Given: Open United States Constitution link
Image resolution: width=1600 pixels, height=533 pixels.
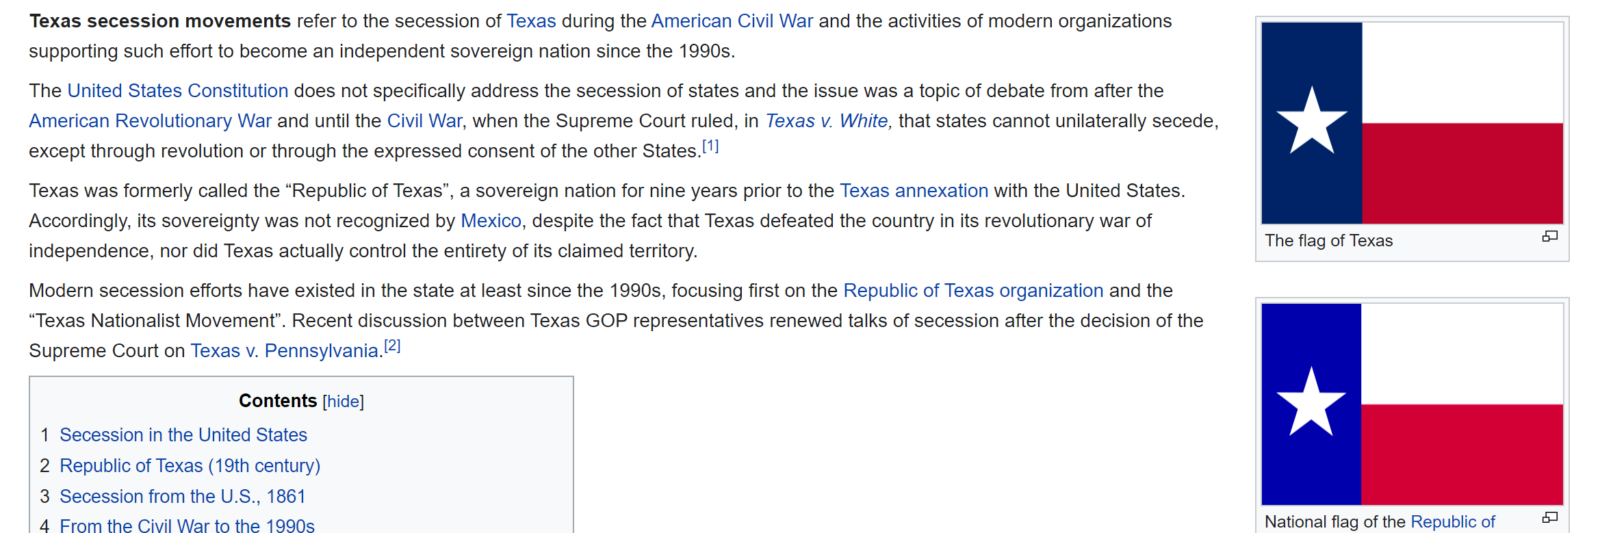Looking at the screenshot, I should coord(178,91).
